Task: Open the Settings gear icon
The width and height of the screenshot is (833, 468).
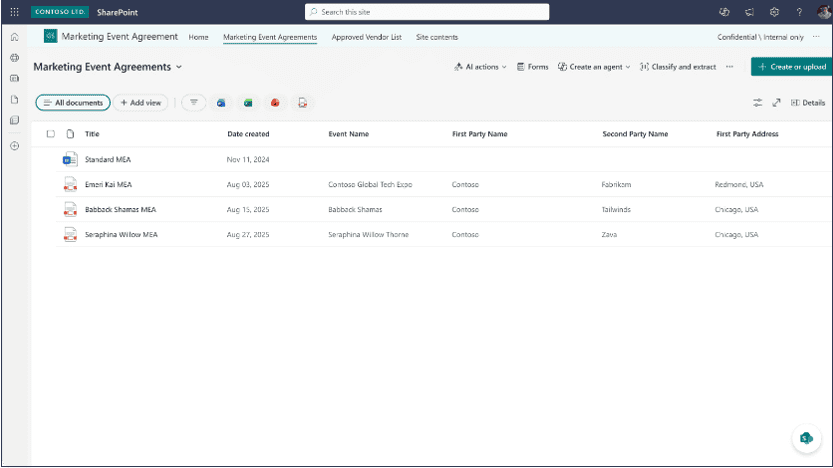Action: [774, 12]
